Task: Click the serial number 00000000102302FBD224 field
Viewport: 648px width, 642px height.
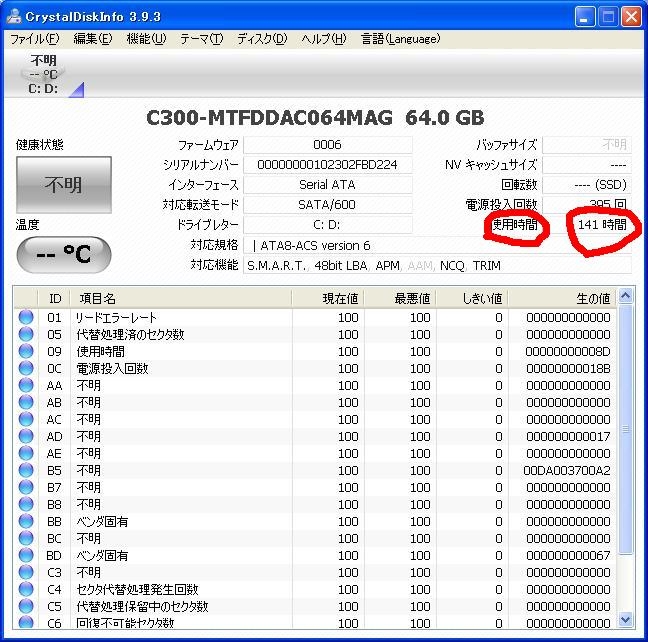Action: coord(328,165)
